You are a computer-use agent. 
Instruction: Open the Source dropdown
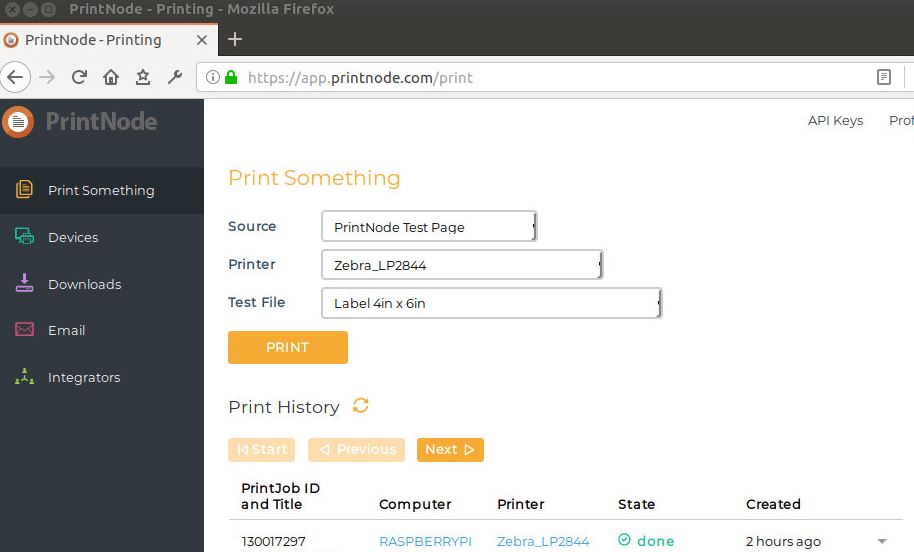point(429,226)
